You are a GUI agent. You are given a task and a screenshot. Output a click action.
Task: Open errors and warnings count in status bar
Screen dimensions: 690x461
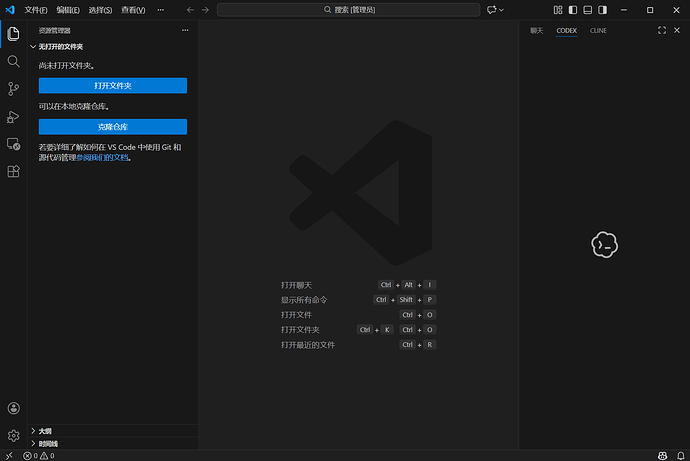click(39, 456)
